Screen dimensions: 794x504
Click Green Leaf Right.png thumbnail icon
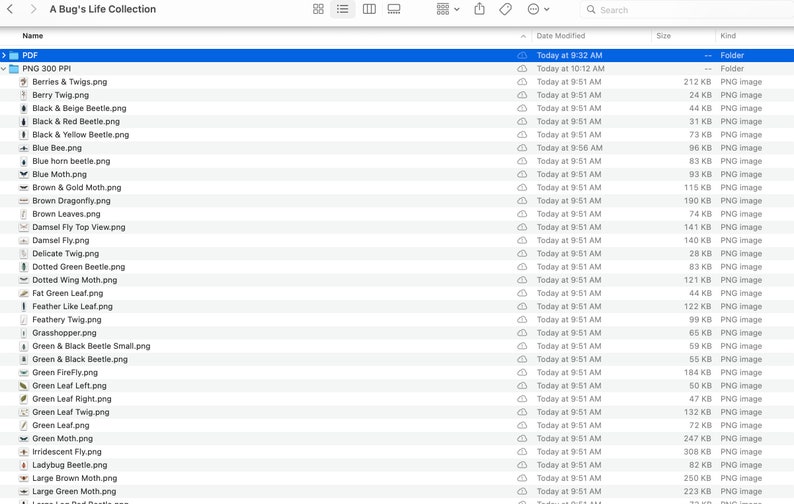click(x=23, y=399)
